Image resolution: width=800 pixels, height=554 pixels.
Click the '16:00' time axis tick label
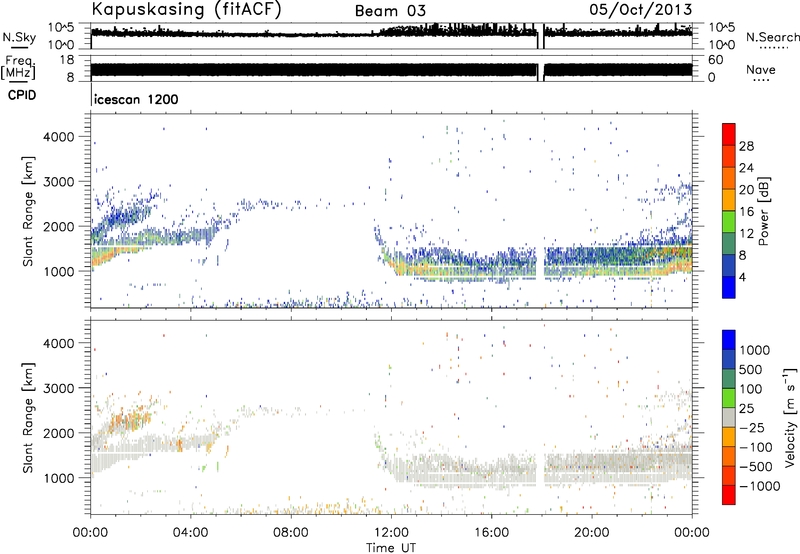tap(491, 533)
